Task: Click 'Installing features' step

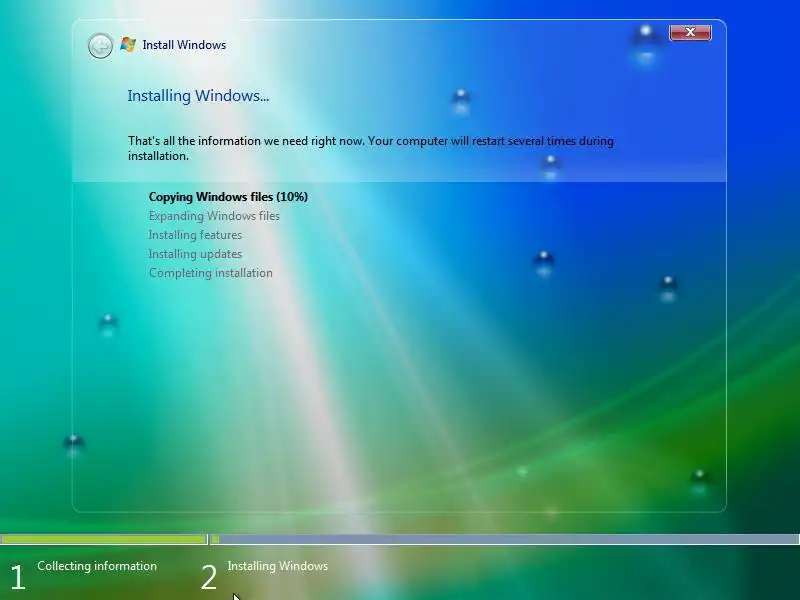Action: point(195,235)
